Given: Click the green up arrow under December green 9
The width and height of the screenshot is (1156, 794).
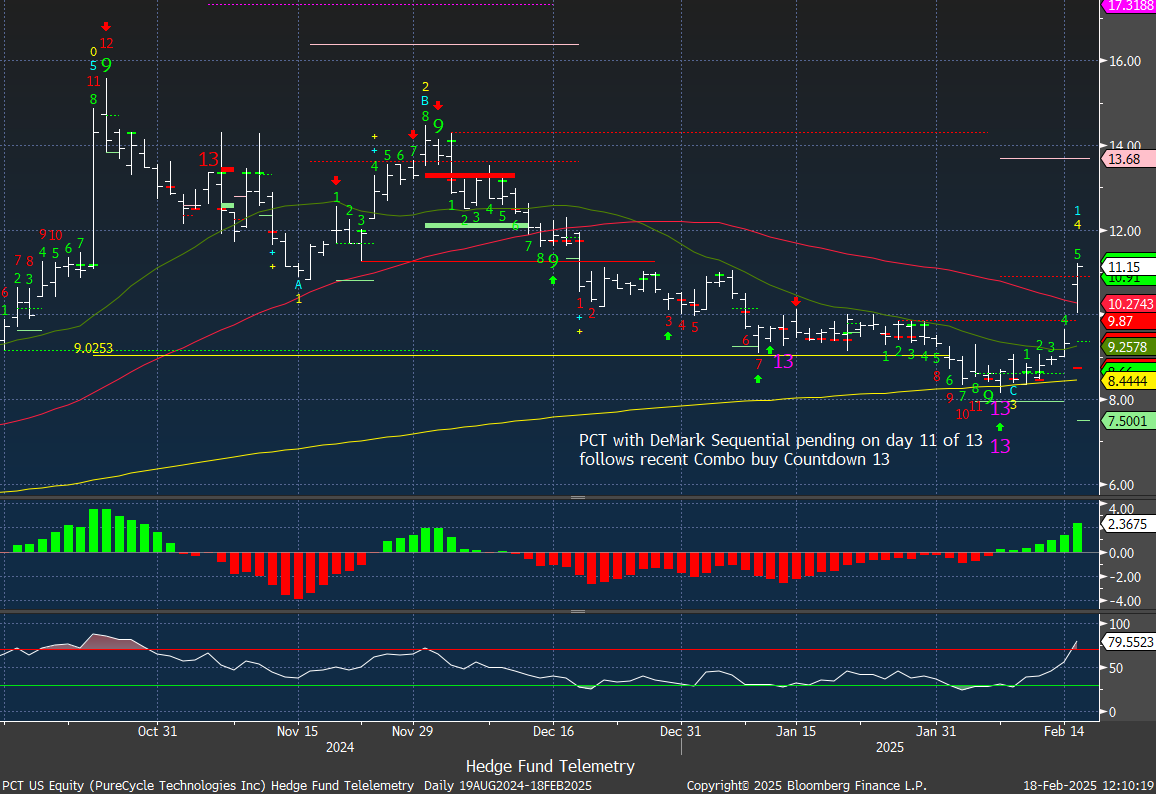Looking at the screenshot, I should (x=553, y=279).
